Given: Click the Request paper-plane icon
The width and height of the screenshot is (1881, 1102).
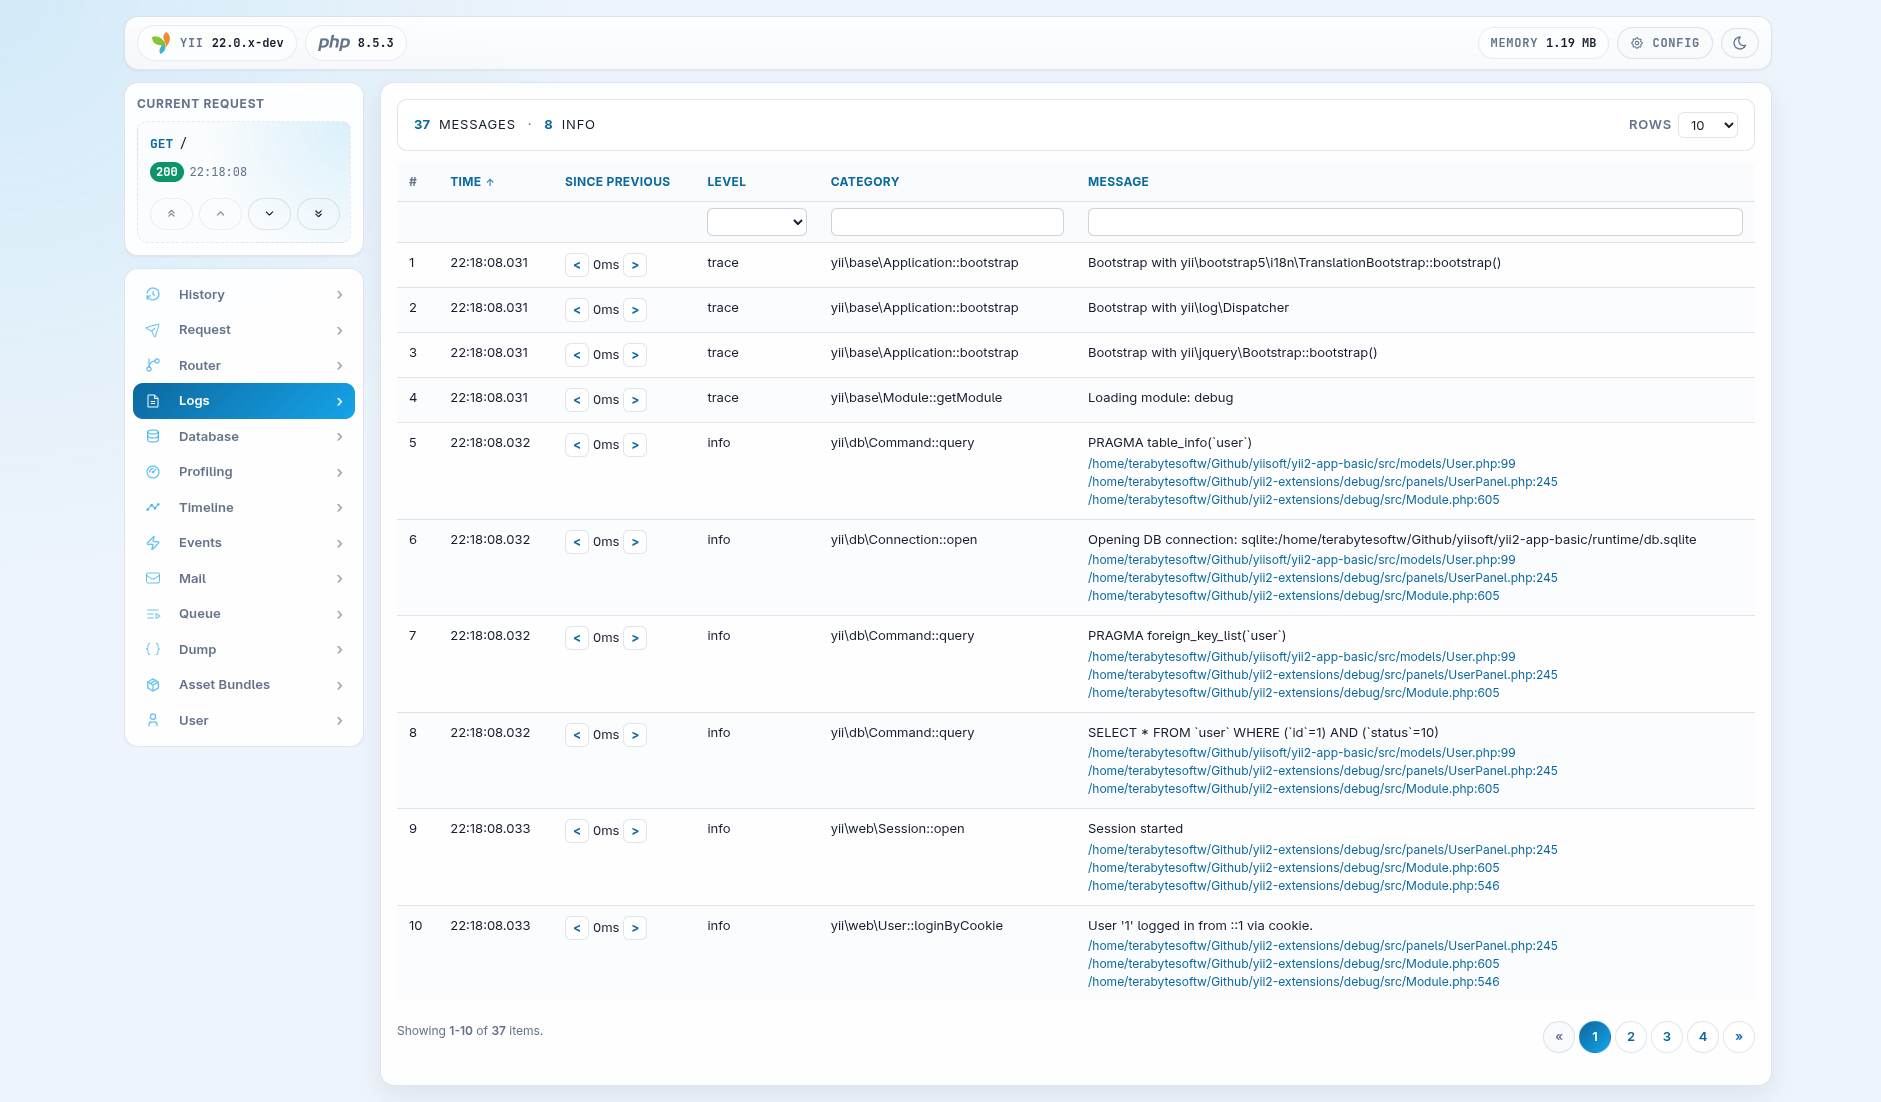Looking at the screenshot, I should [153, 330].
